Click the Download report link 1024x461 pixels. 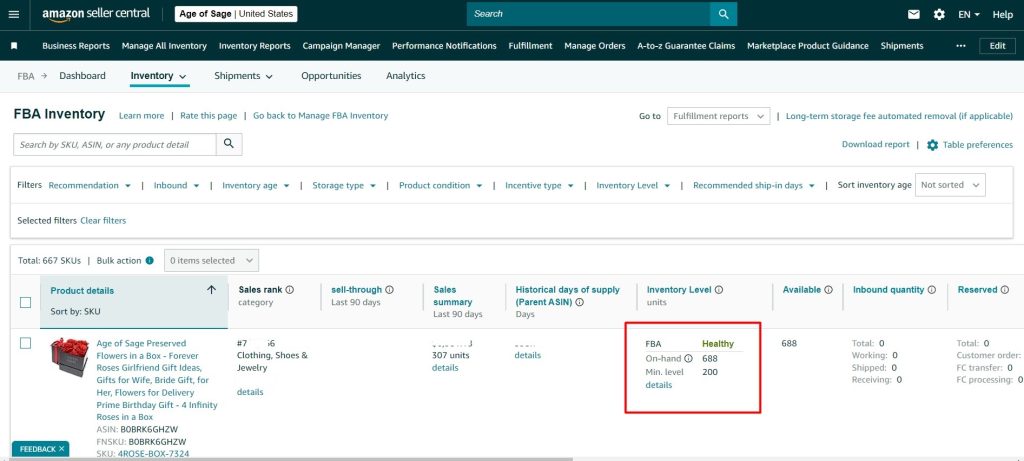[x=875, y=144]
